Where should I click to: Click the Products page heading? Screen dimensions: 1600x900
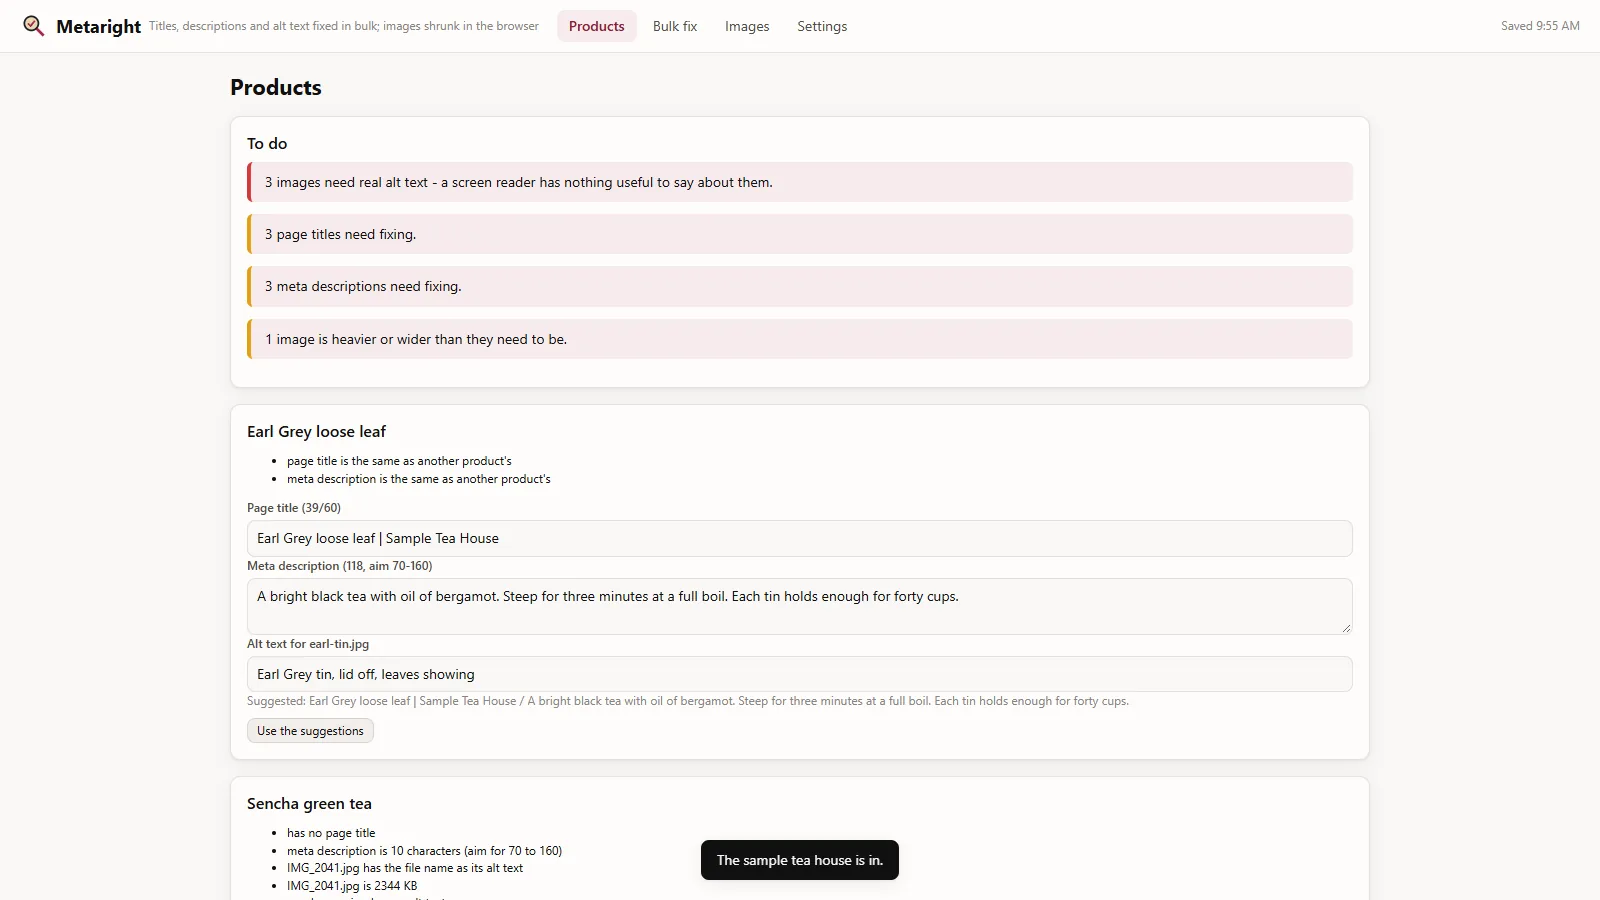pyautogui.click(x=276, y=88)
